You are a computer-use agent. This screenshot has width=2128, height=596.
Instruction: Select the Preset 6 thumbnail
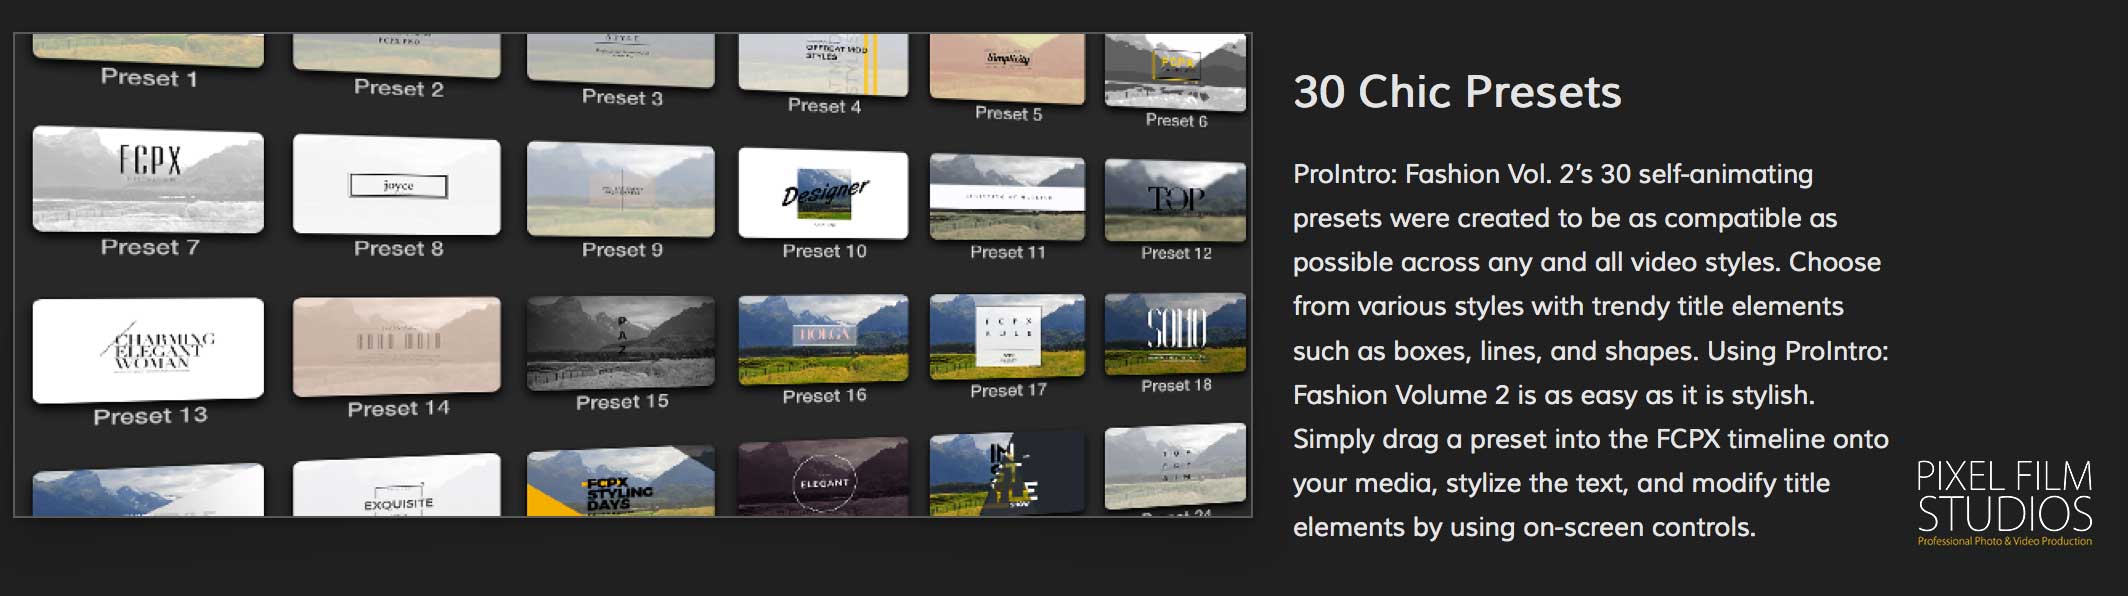tap(1175, 72)
